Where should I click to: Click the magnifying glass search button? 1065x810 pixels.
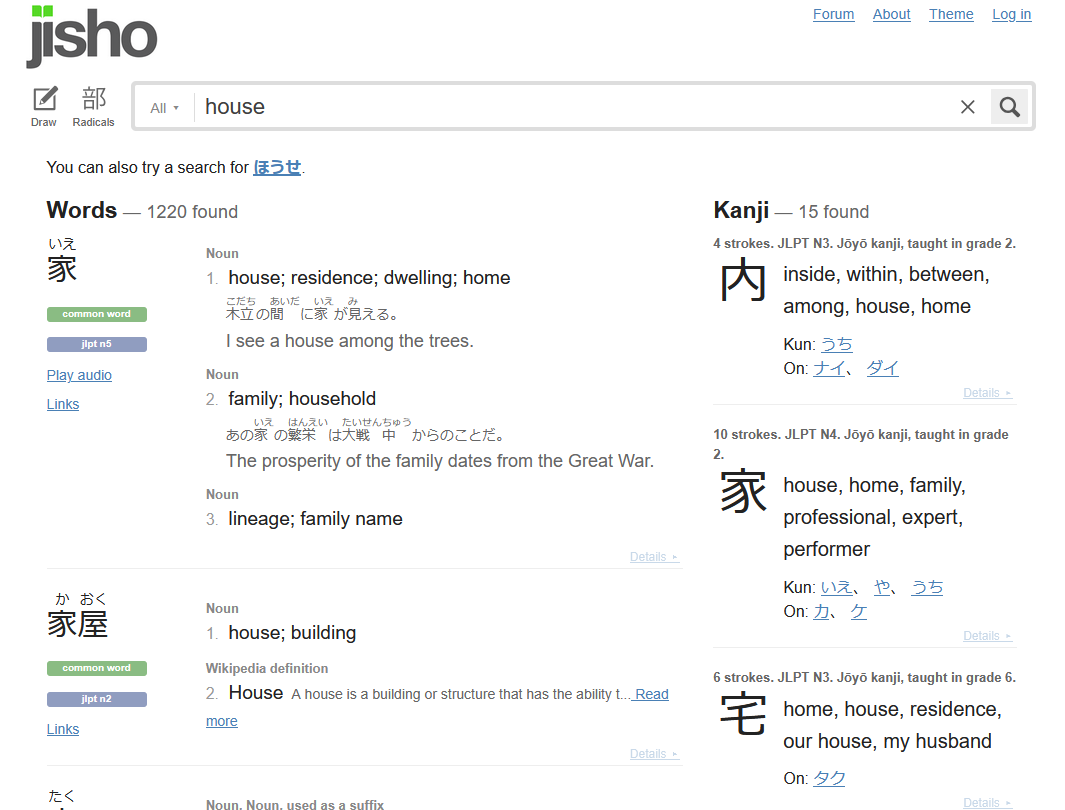pos(1009,107)
